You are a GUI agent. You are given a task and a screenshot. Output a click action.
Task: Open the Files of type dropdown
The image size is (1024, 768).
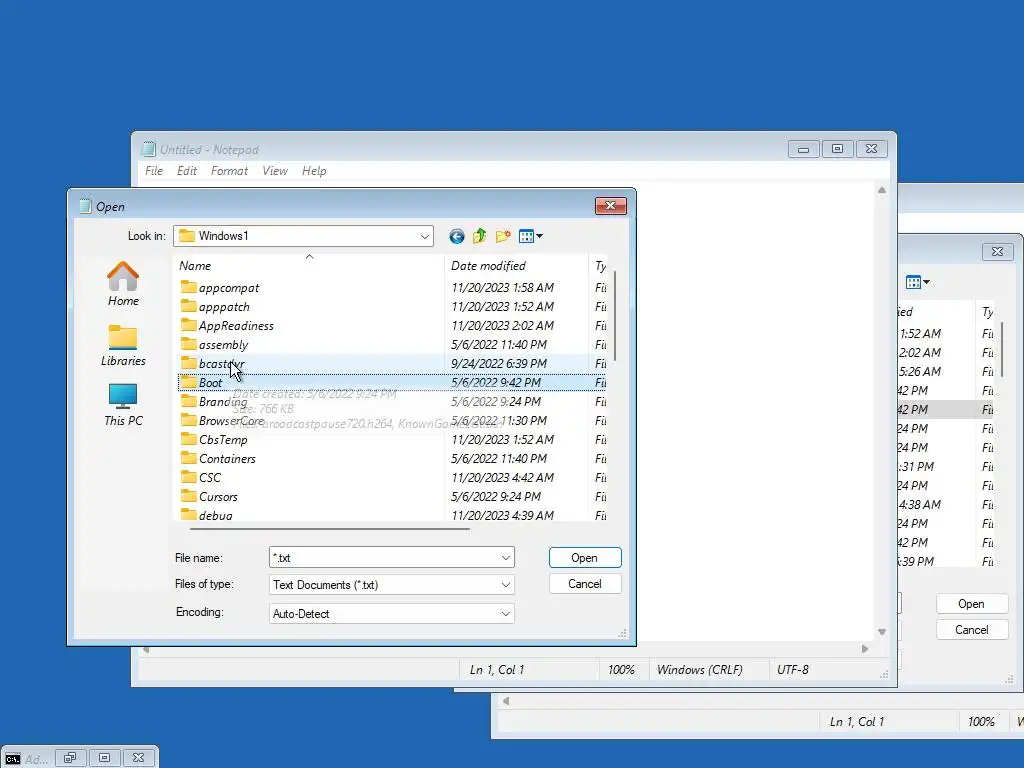click(505, 584)
